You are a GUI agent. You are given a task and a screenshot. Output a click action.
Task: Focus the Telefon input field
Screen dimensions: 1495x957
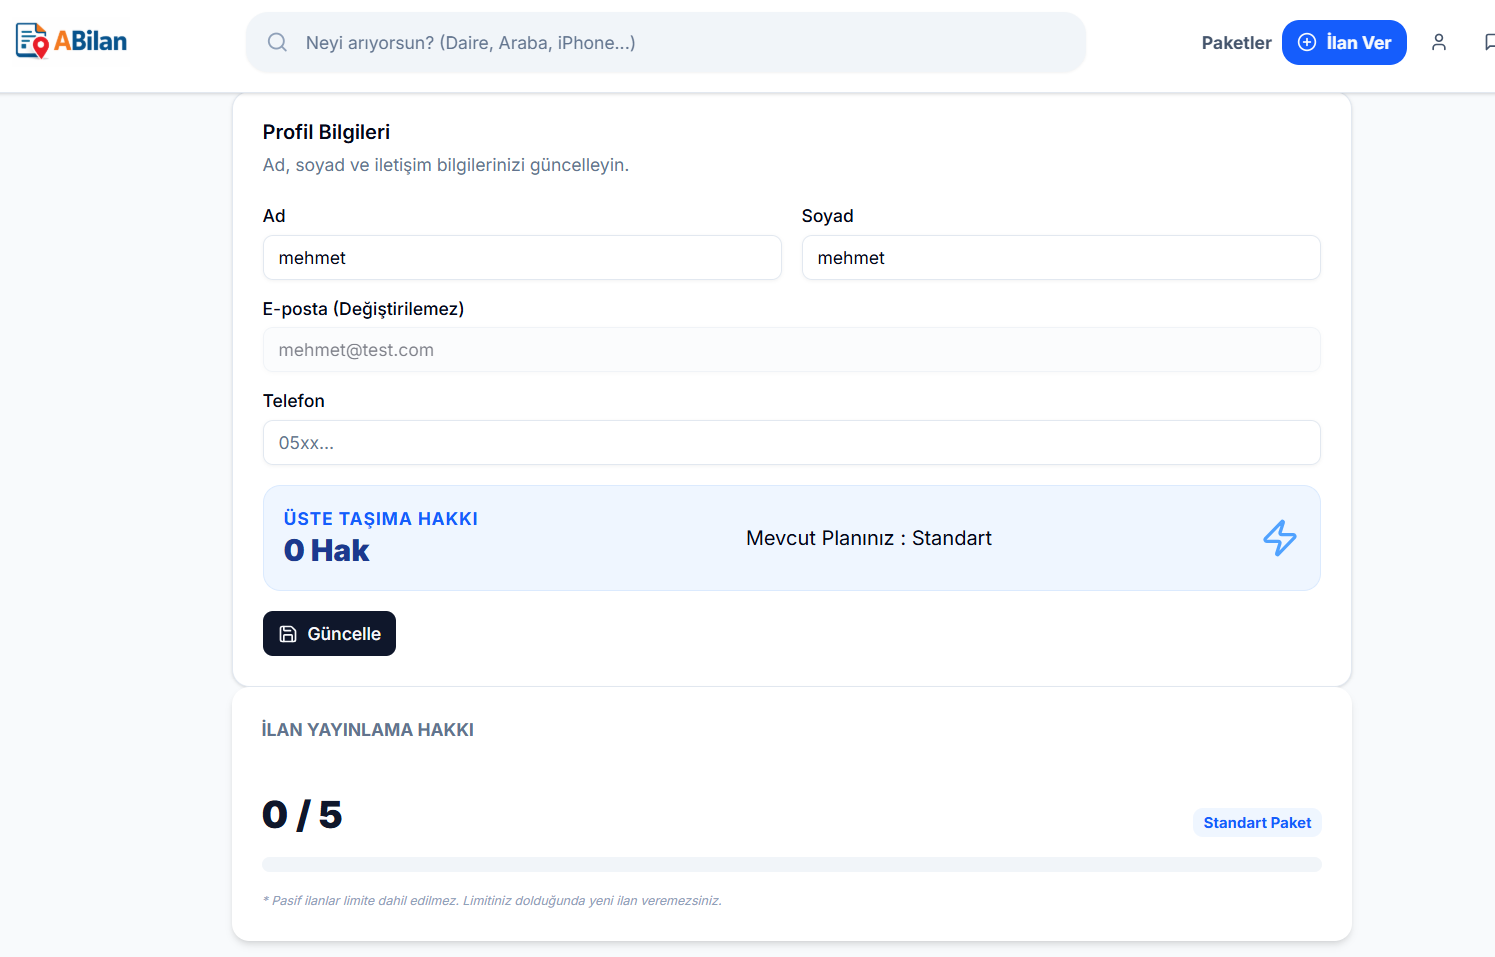click(x=790, y=443)
